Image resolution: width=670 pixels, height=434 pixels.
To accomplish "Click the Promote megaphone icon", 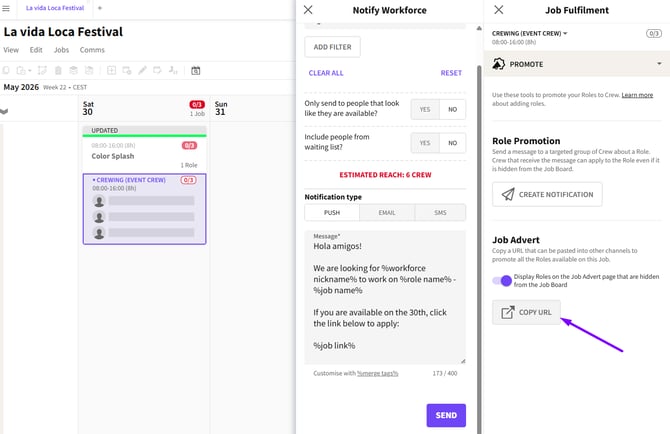I will pyautogui.click(x=498, y=64).
